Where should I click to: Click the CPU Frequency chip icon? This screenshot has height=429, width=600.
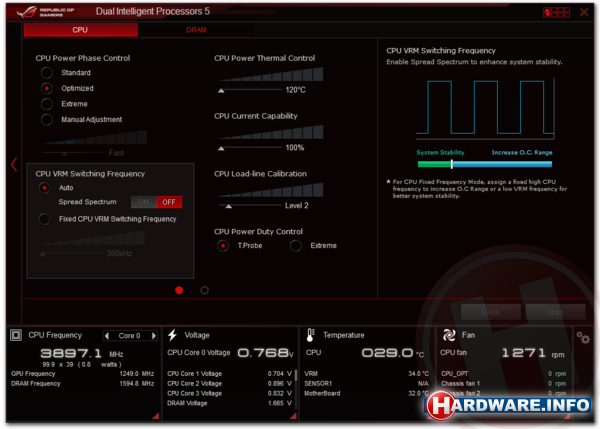point(16,335)
